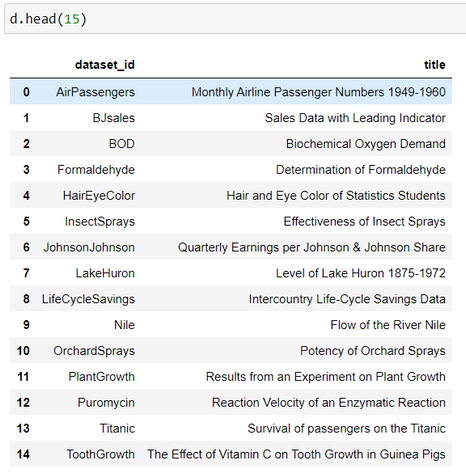The height and width of the screenshot is (473, 466).
Task: Select Survival of passengers on the Titanic
Action: coord(346,429)
